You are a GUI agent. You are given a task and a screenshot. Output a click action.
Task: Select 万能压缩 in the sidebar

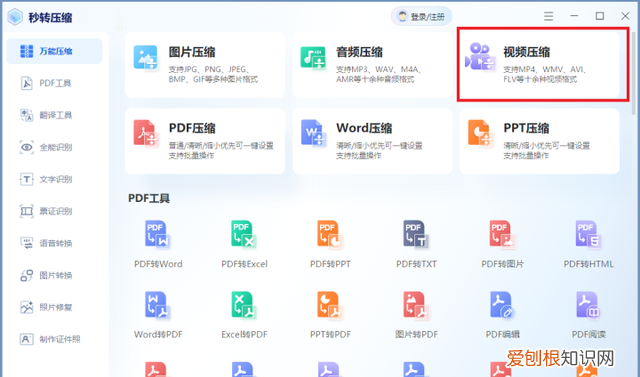click(x=54, y=51)
